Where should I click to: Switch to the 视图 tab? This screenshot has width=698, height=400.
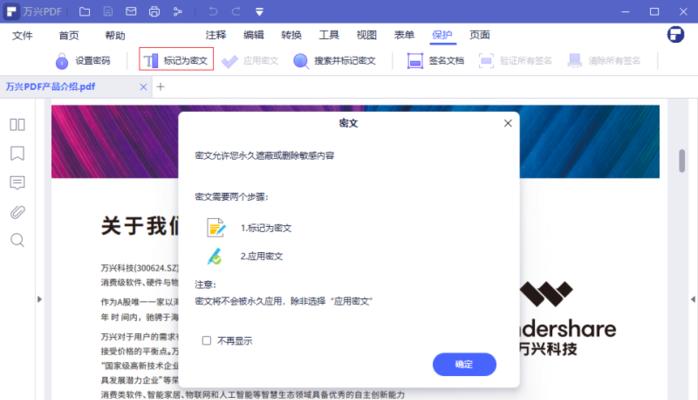(367, 35)
